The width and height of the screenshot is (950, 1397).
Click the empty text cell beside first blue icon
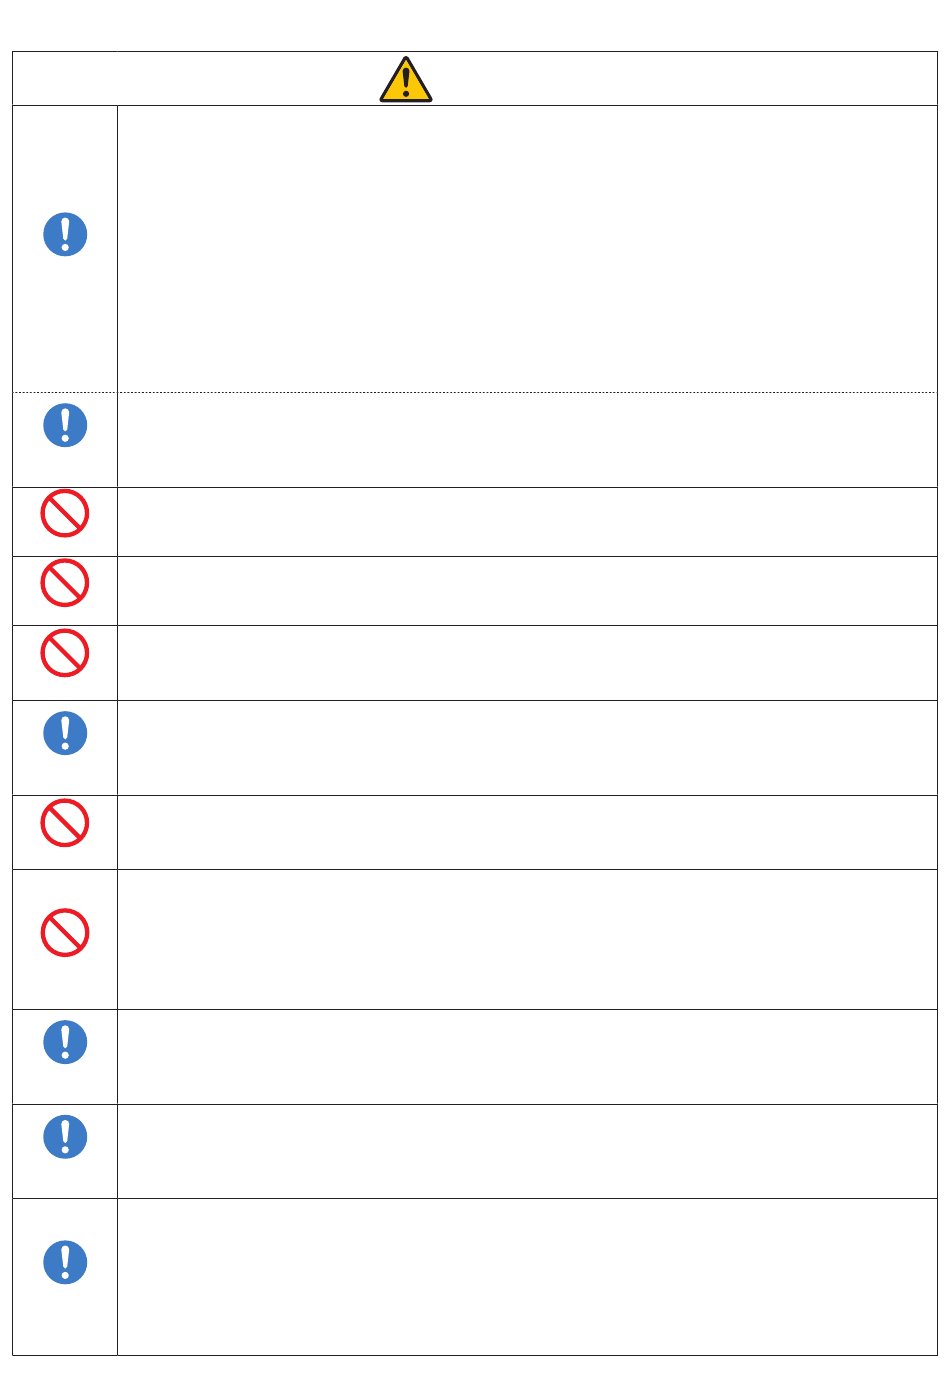[x=527, y=249]
